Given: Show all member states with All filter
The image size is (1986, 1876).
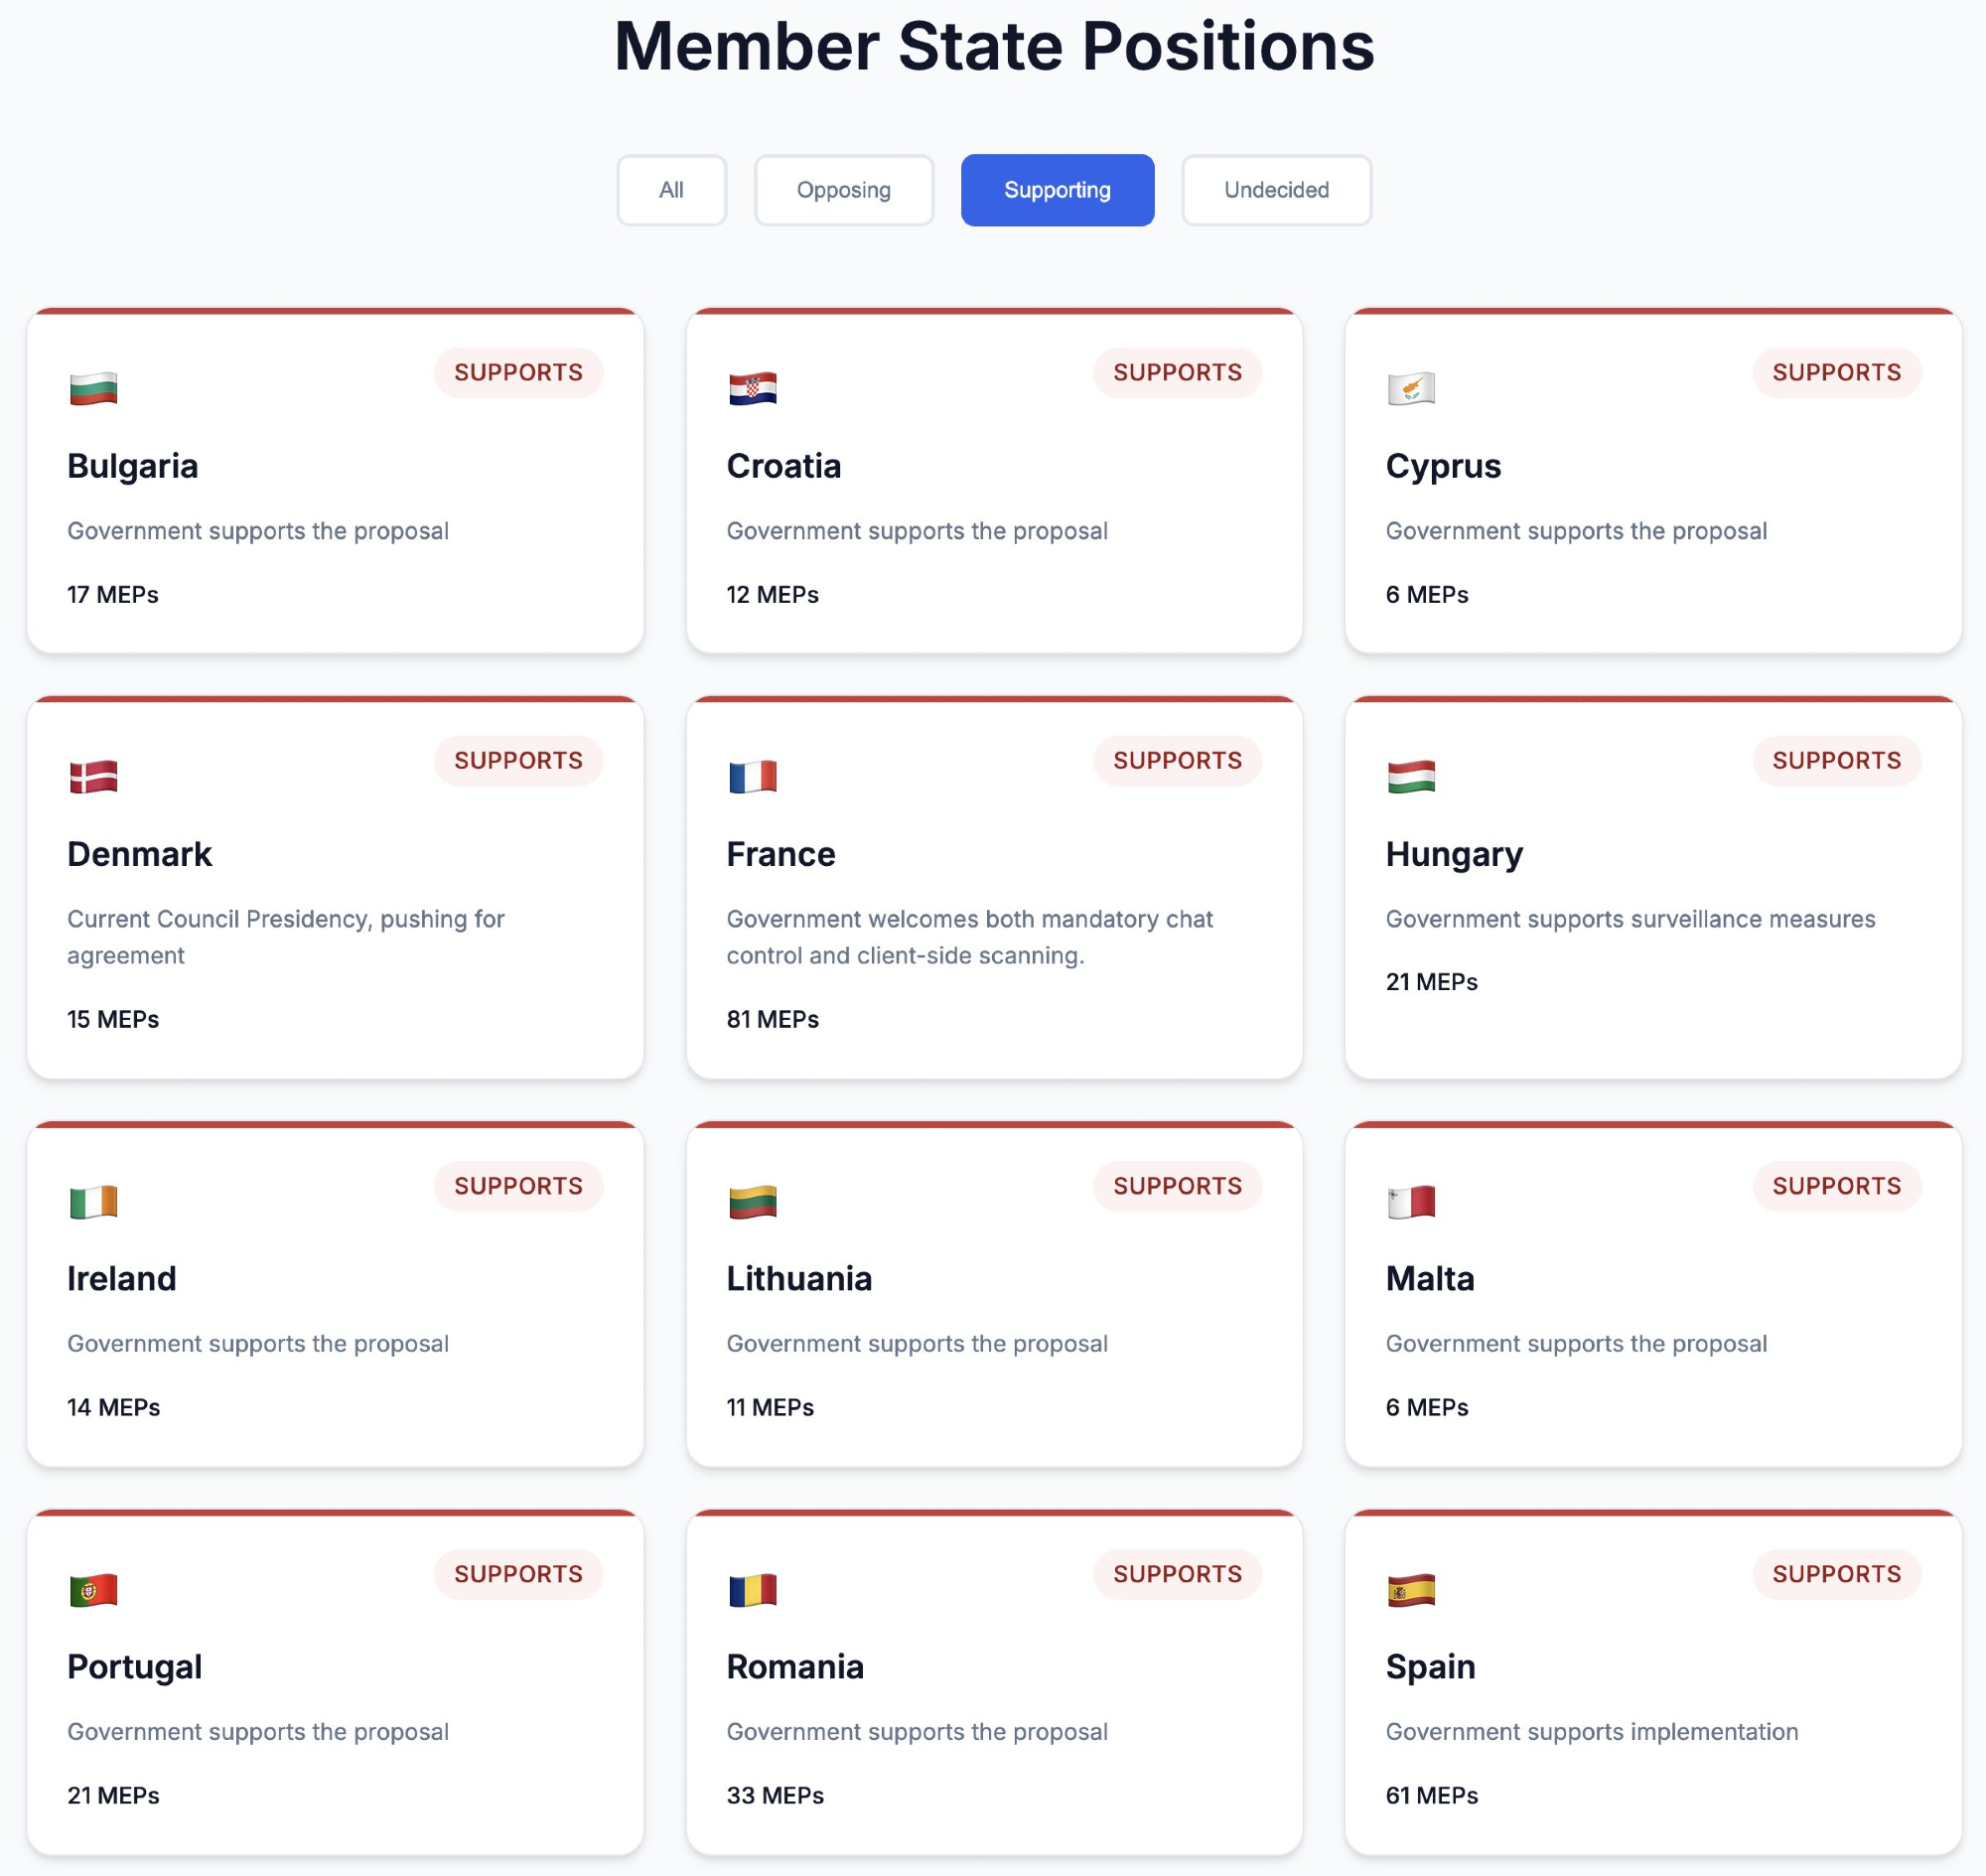Looking at the screenshot, I should click(671, 190).
